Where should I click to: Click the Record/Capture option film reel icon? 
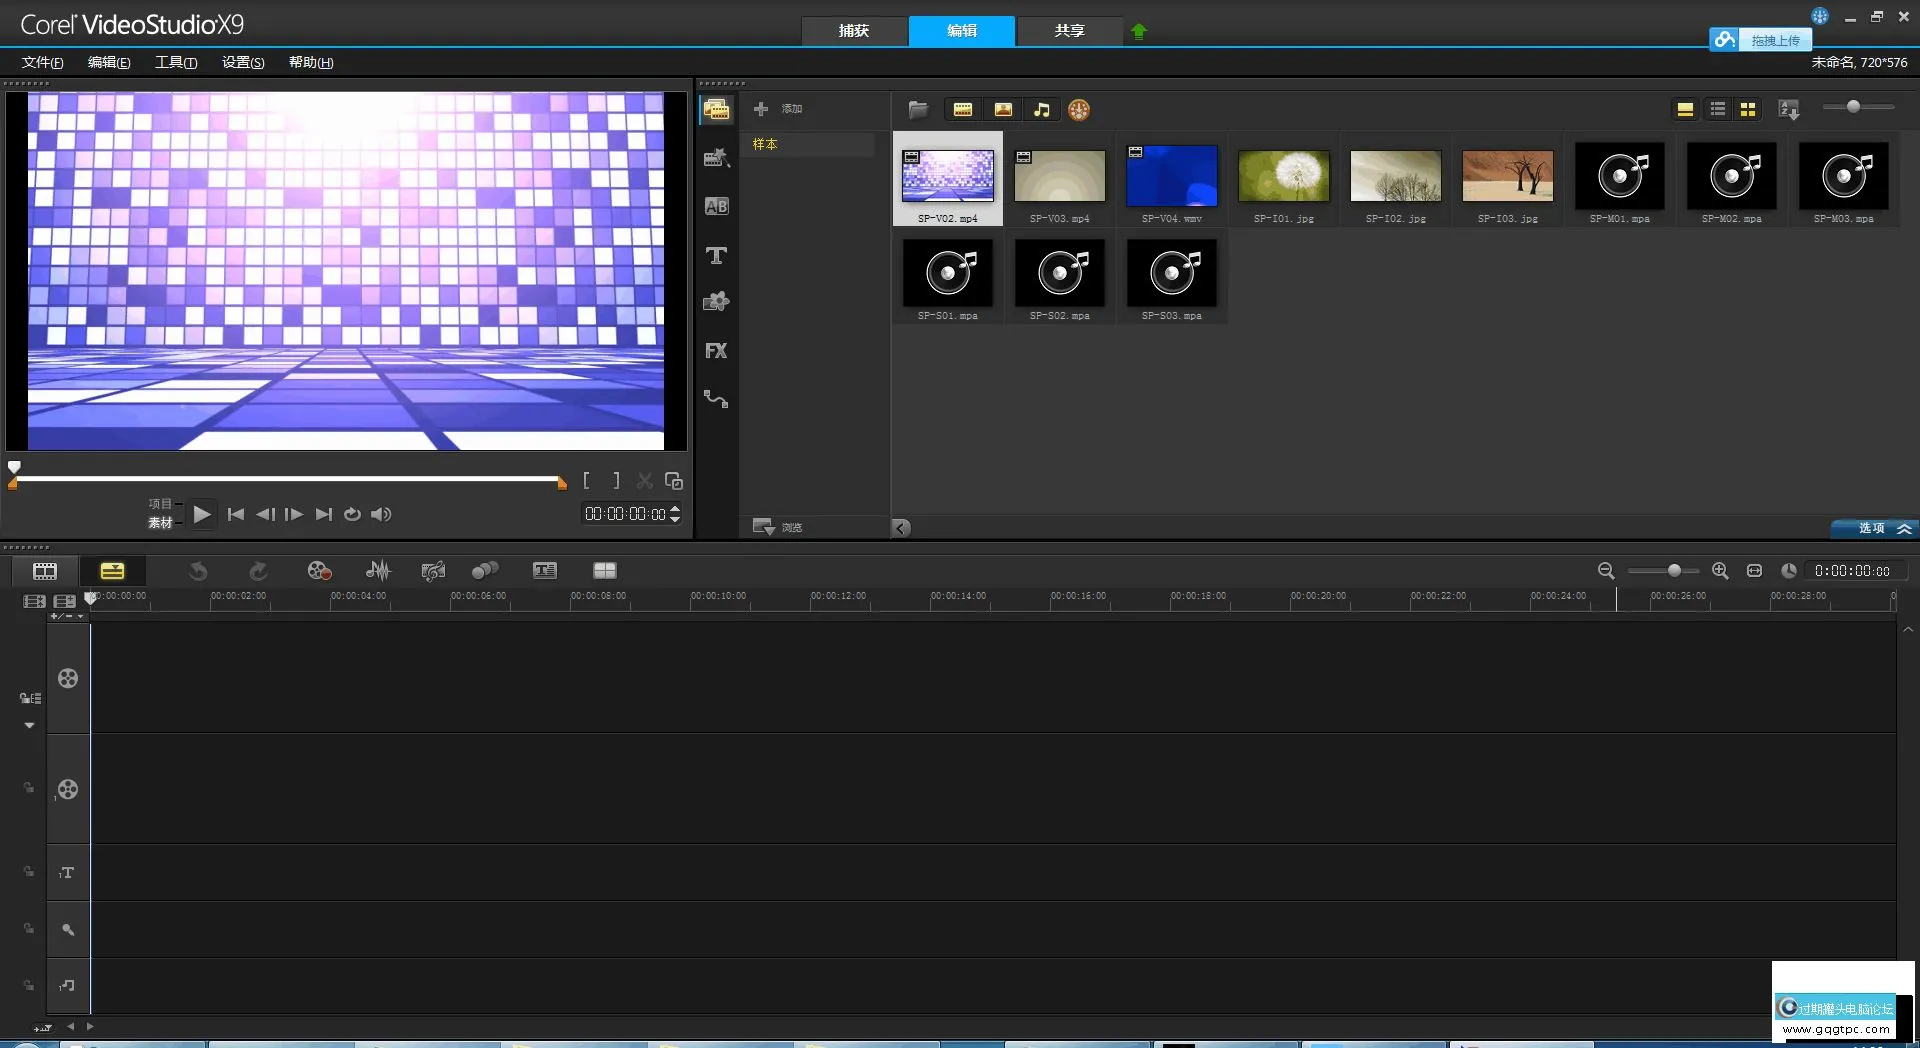point(319,571)
